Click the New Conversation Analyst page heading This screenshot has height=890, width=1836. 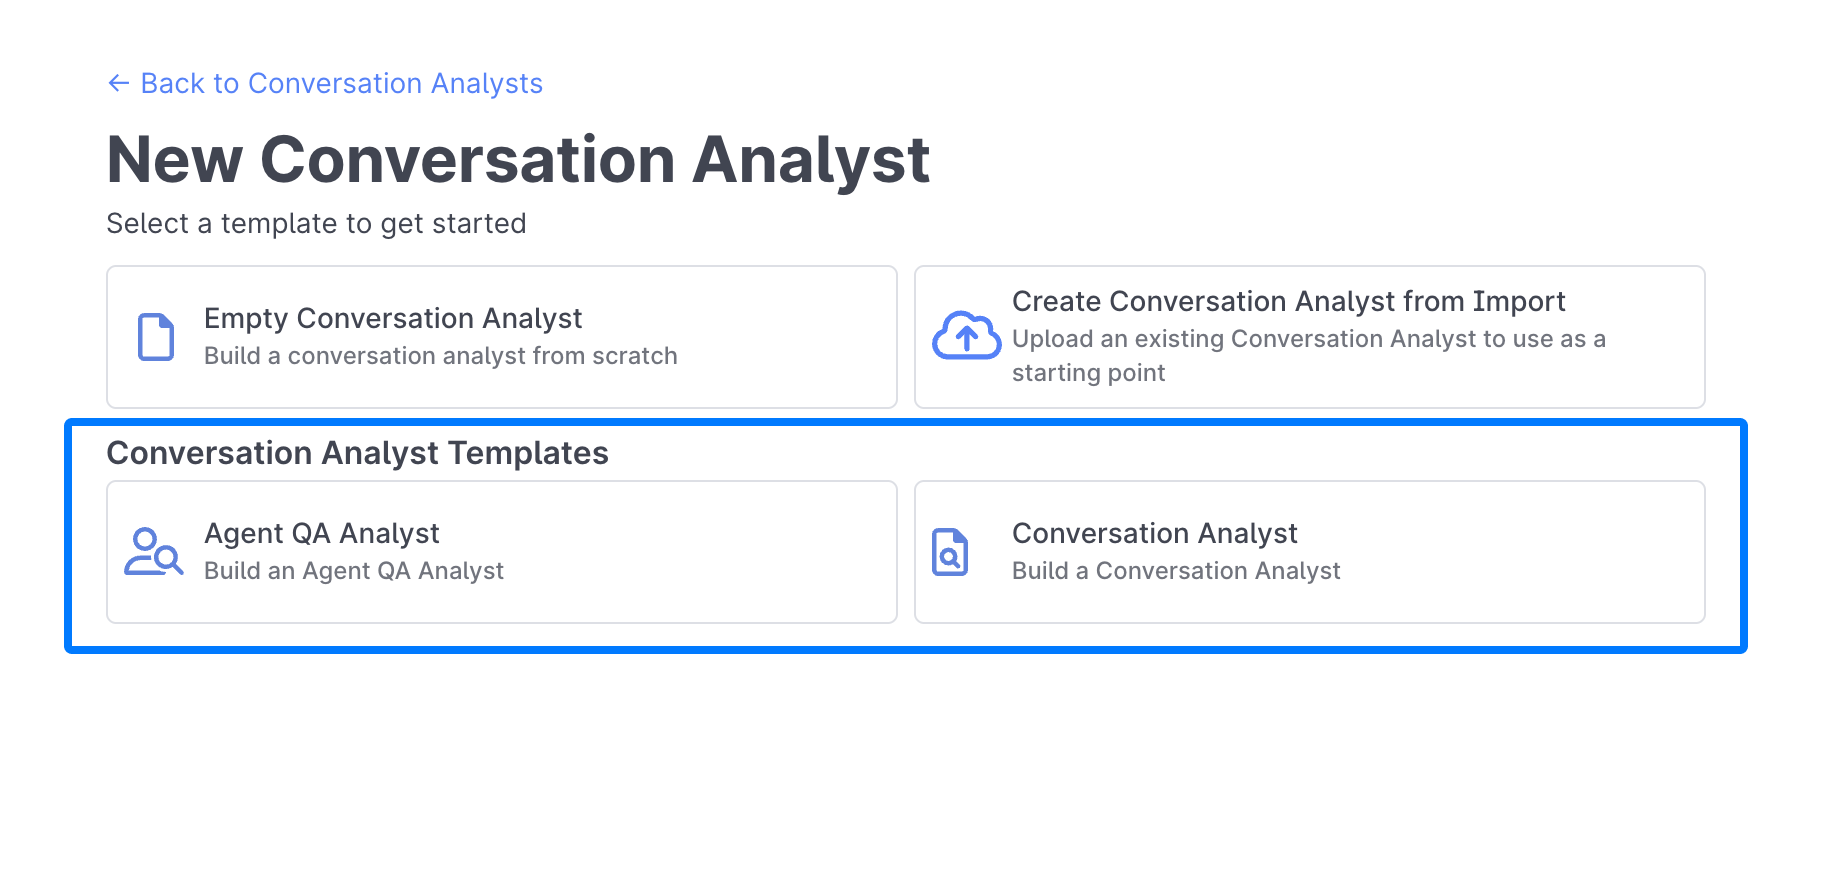pyautogui.click(x=518, y=160)
